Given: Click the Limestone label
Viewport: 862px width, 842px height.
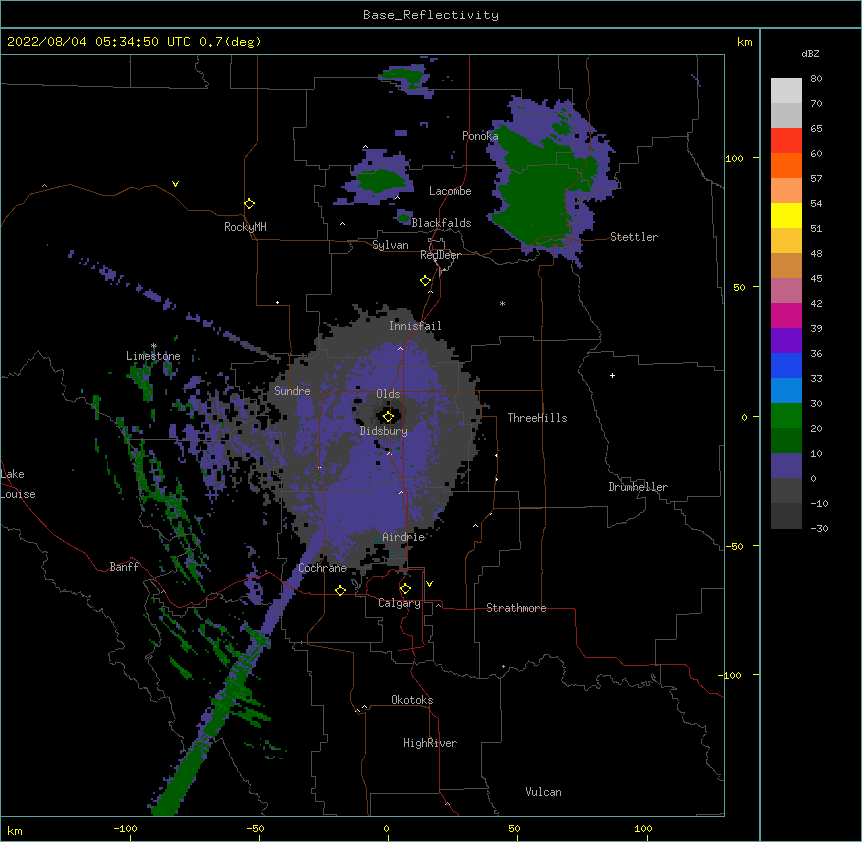Looking at the screenshot, I should point(153,356).
